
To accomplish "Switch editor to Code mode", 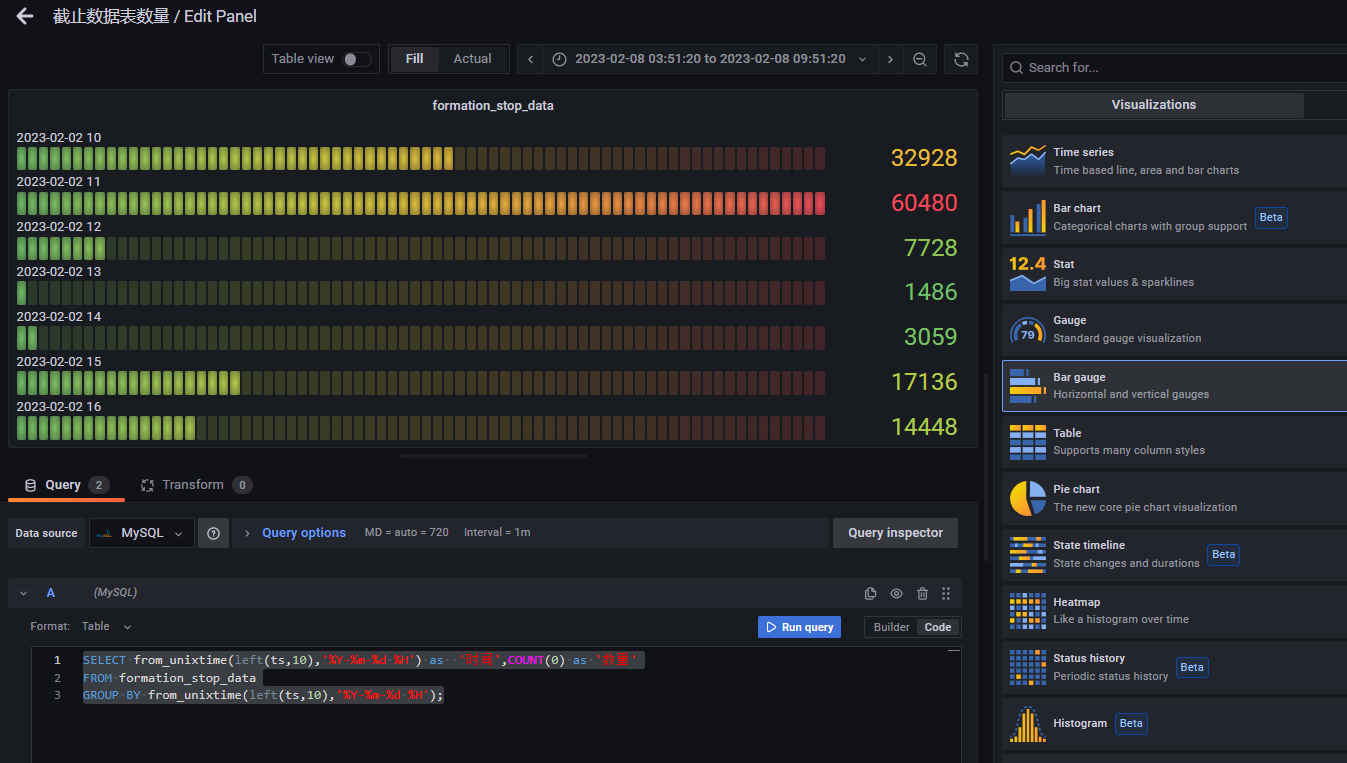I will [x=938, y=627].
